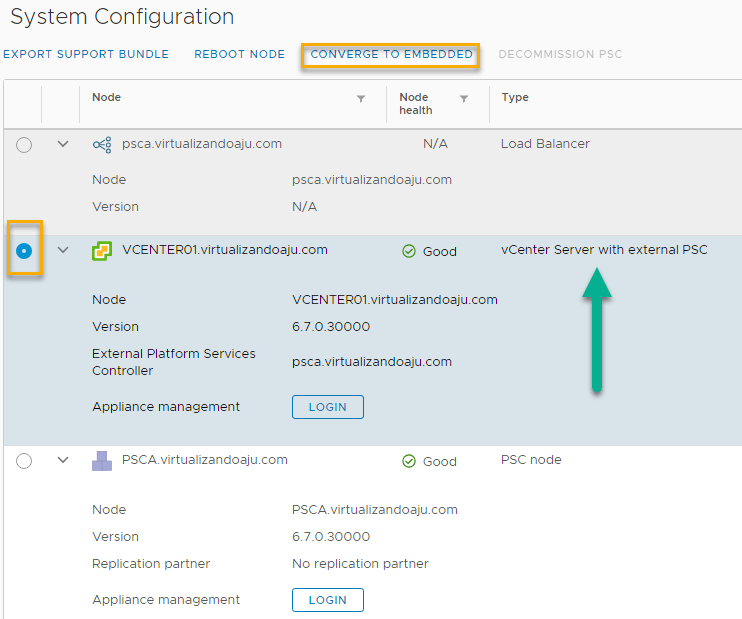Collapse the psca load balancer row details
The height and width of the screenshot is (619, 742).
63,144
